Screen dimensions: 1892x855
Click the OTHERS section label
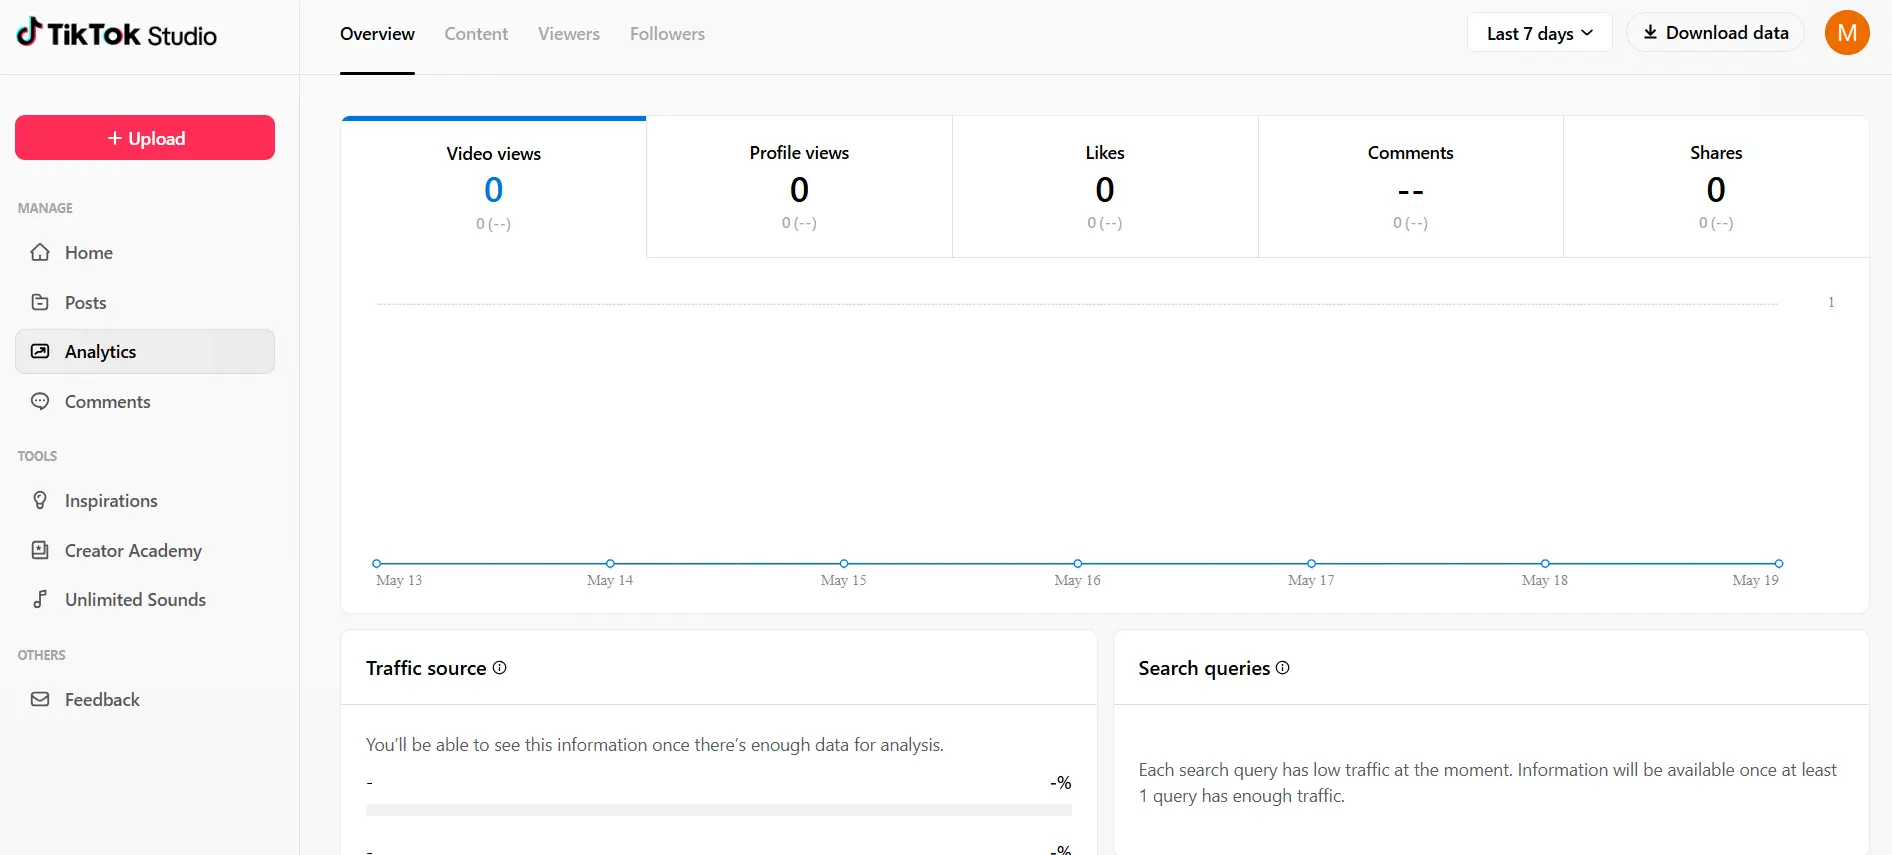pos(41,655)
